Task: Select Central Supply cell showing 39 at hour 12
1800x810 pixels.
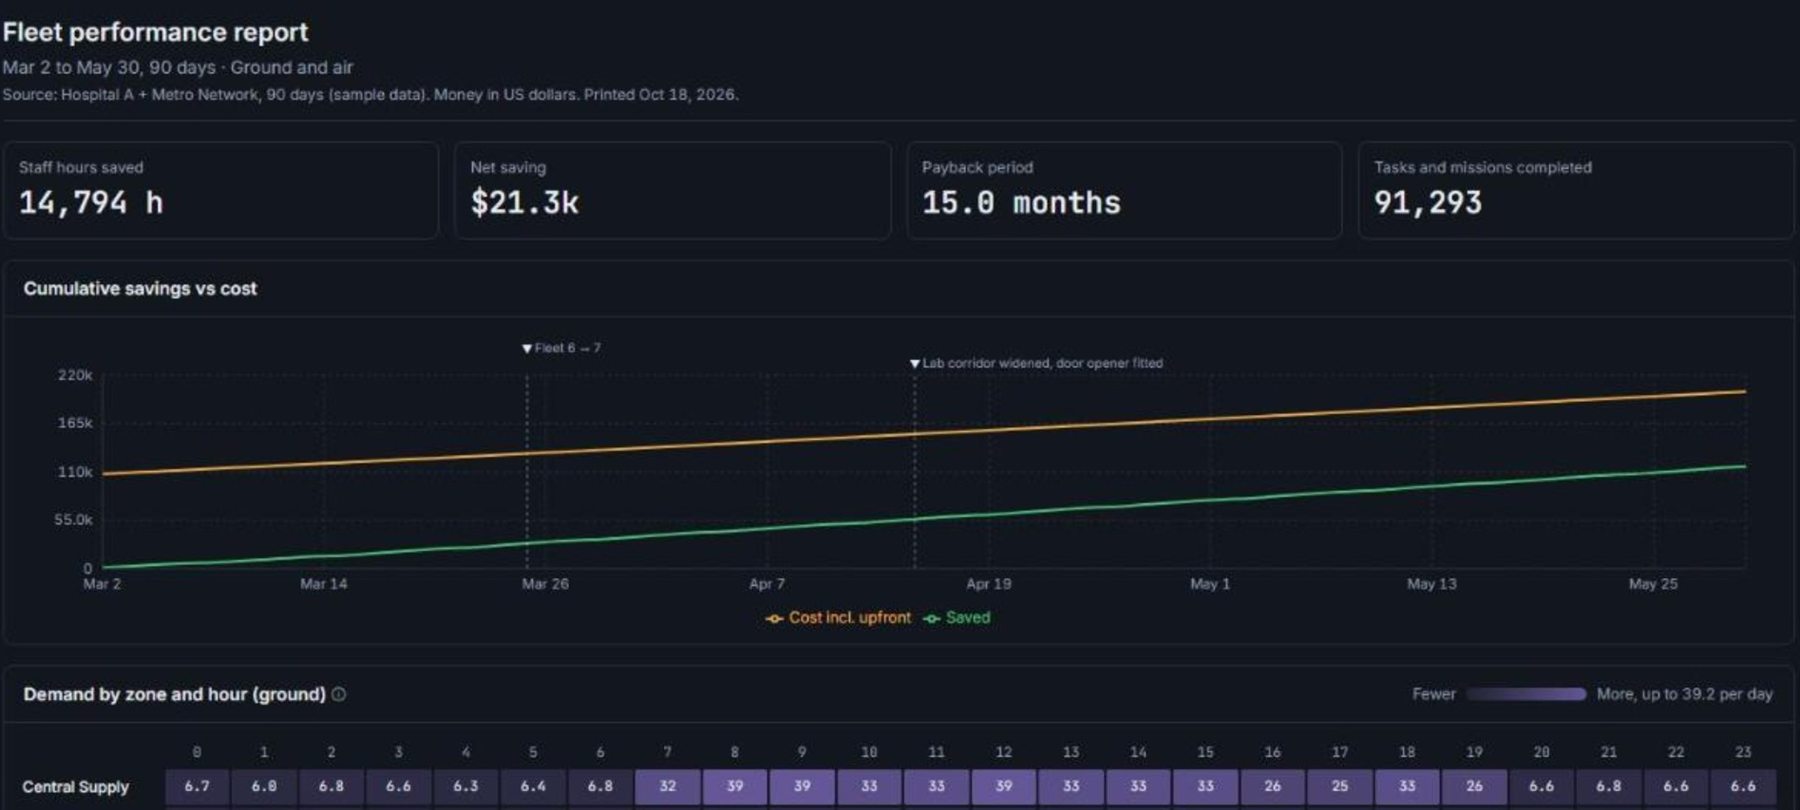Action: [1003, 787]
